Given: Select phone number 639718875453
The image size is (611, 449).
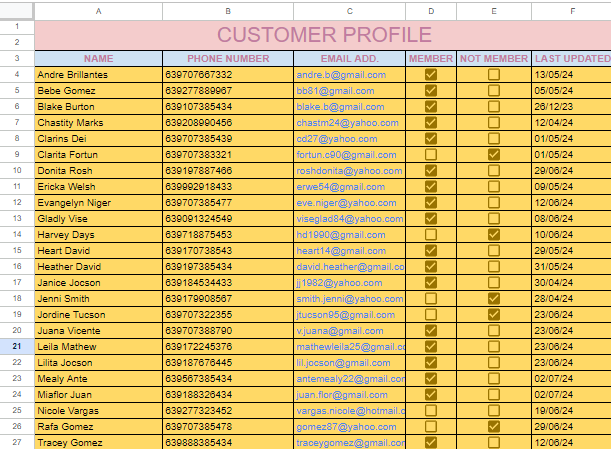Looking at the screenshot, I should click(228, 234).
